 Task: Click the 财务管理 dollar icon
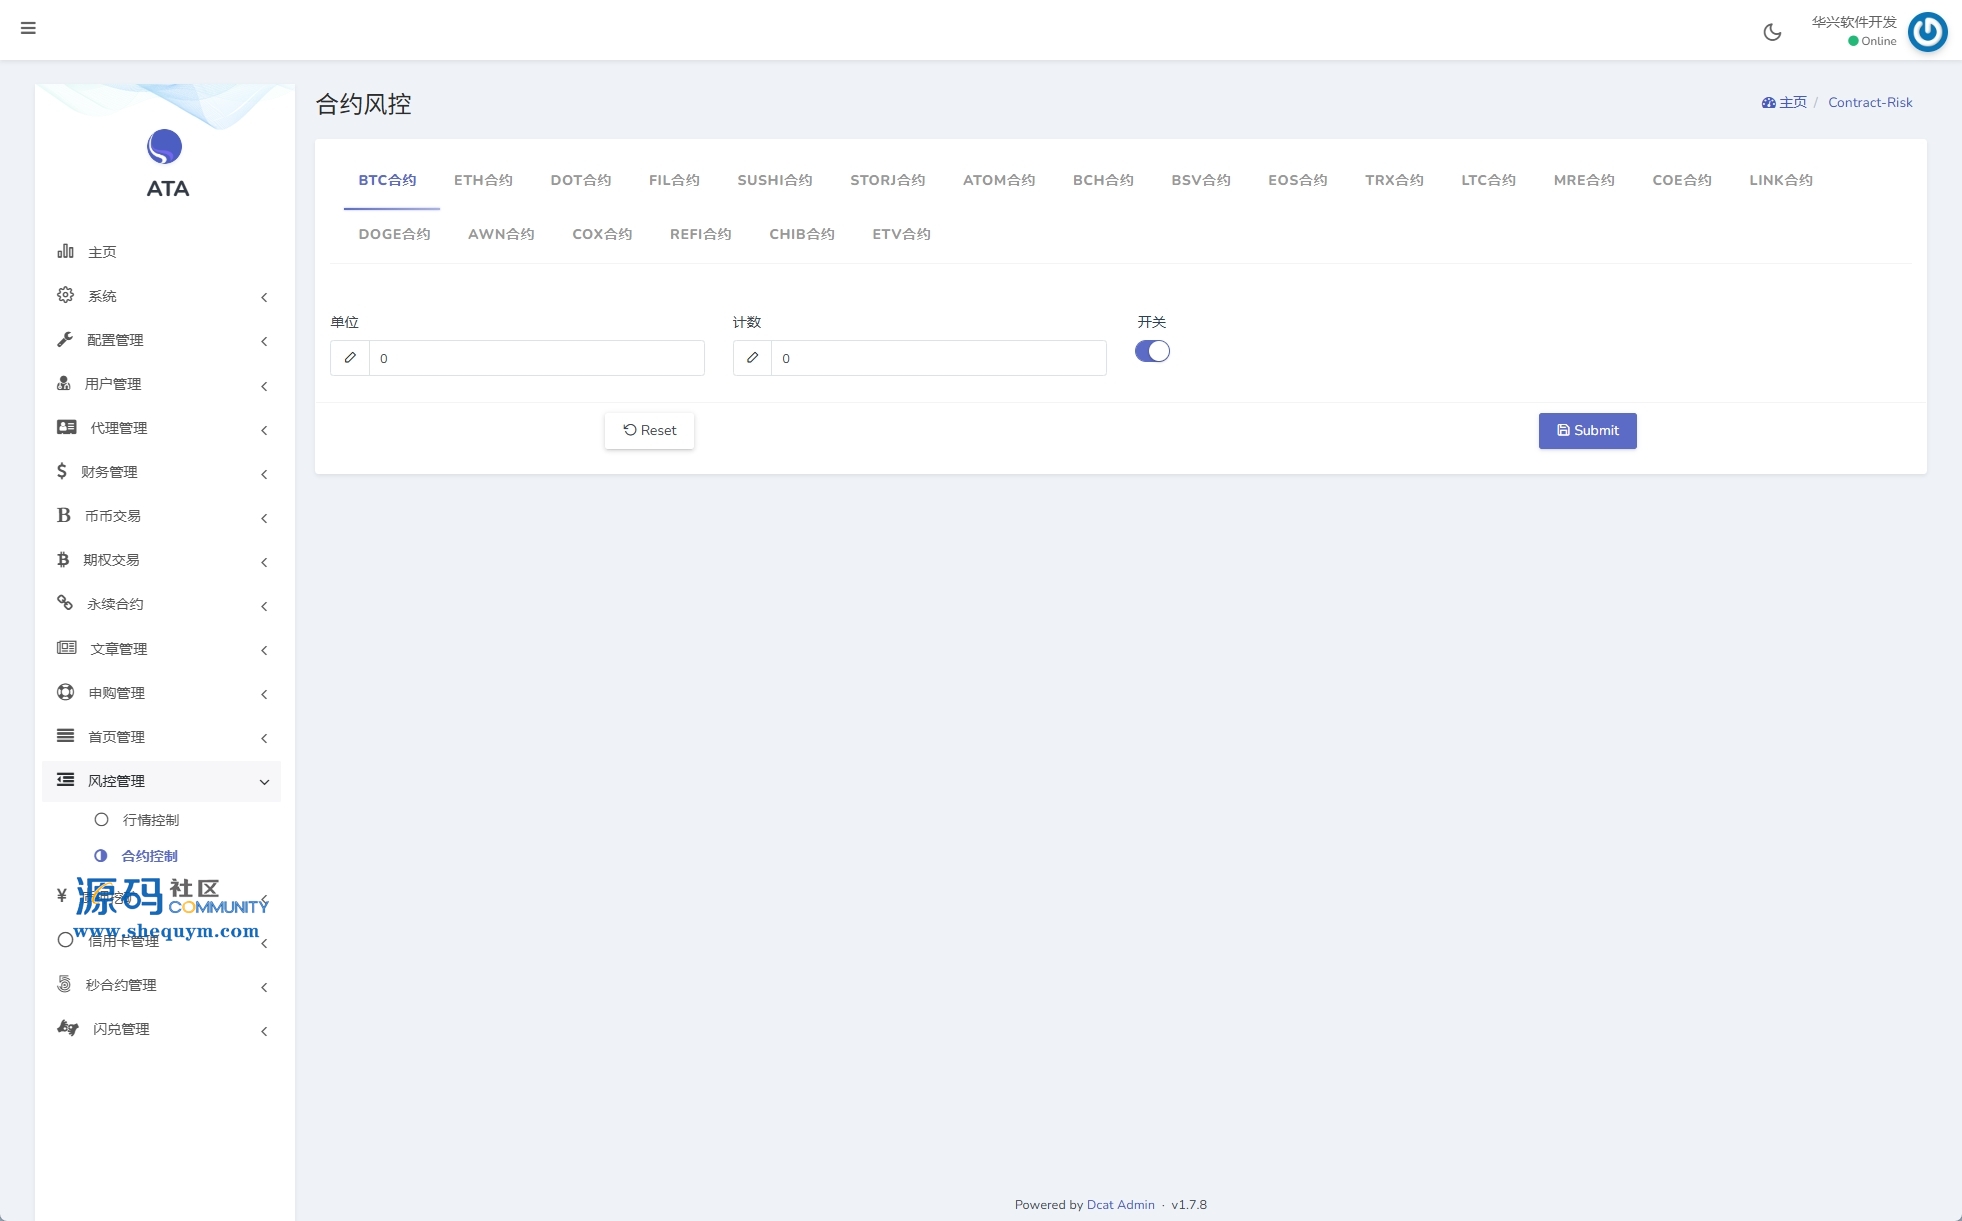[62, 471]
